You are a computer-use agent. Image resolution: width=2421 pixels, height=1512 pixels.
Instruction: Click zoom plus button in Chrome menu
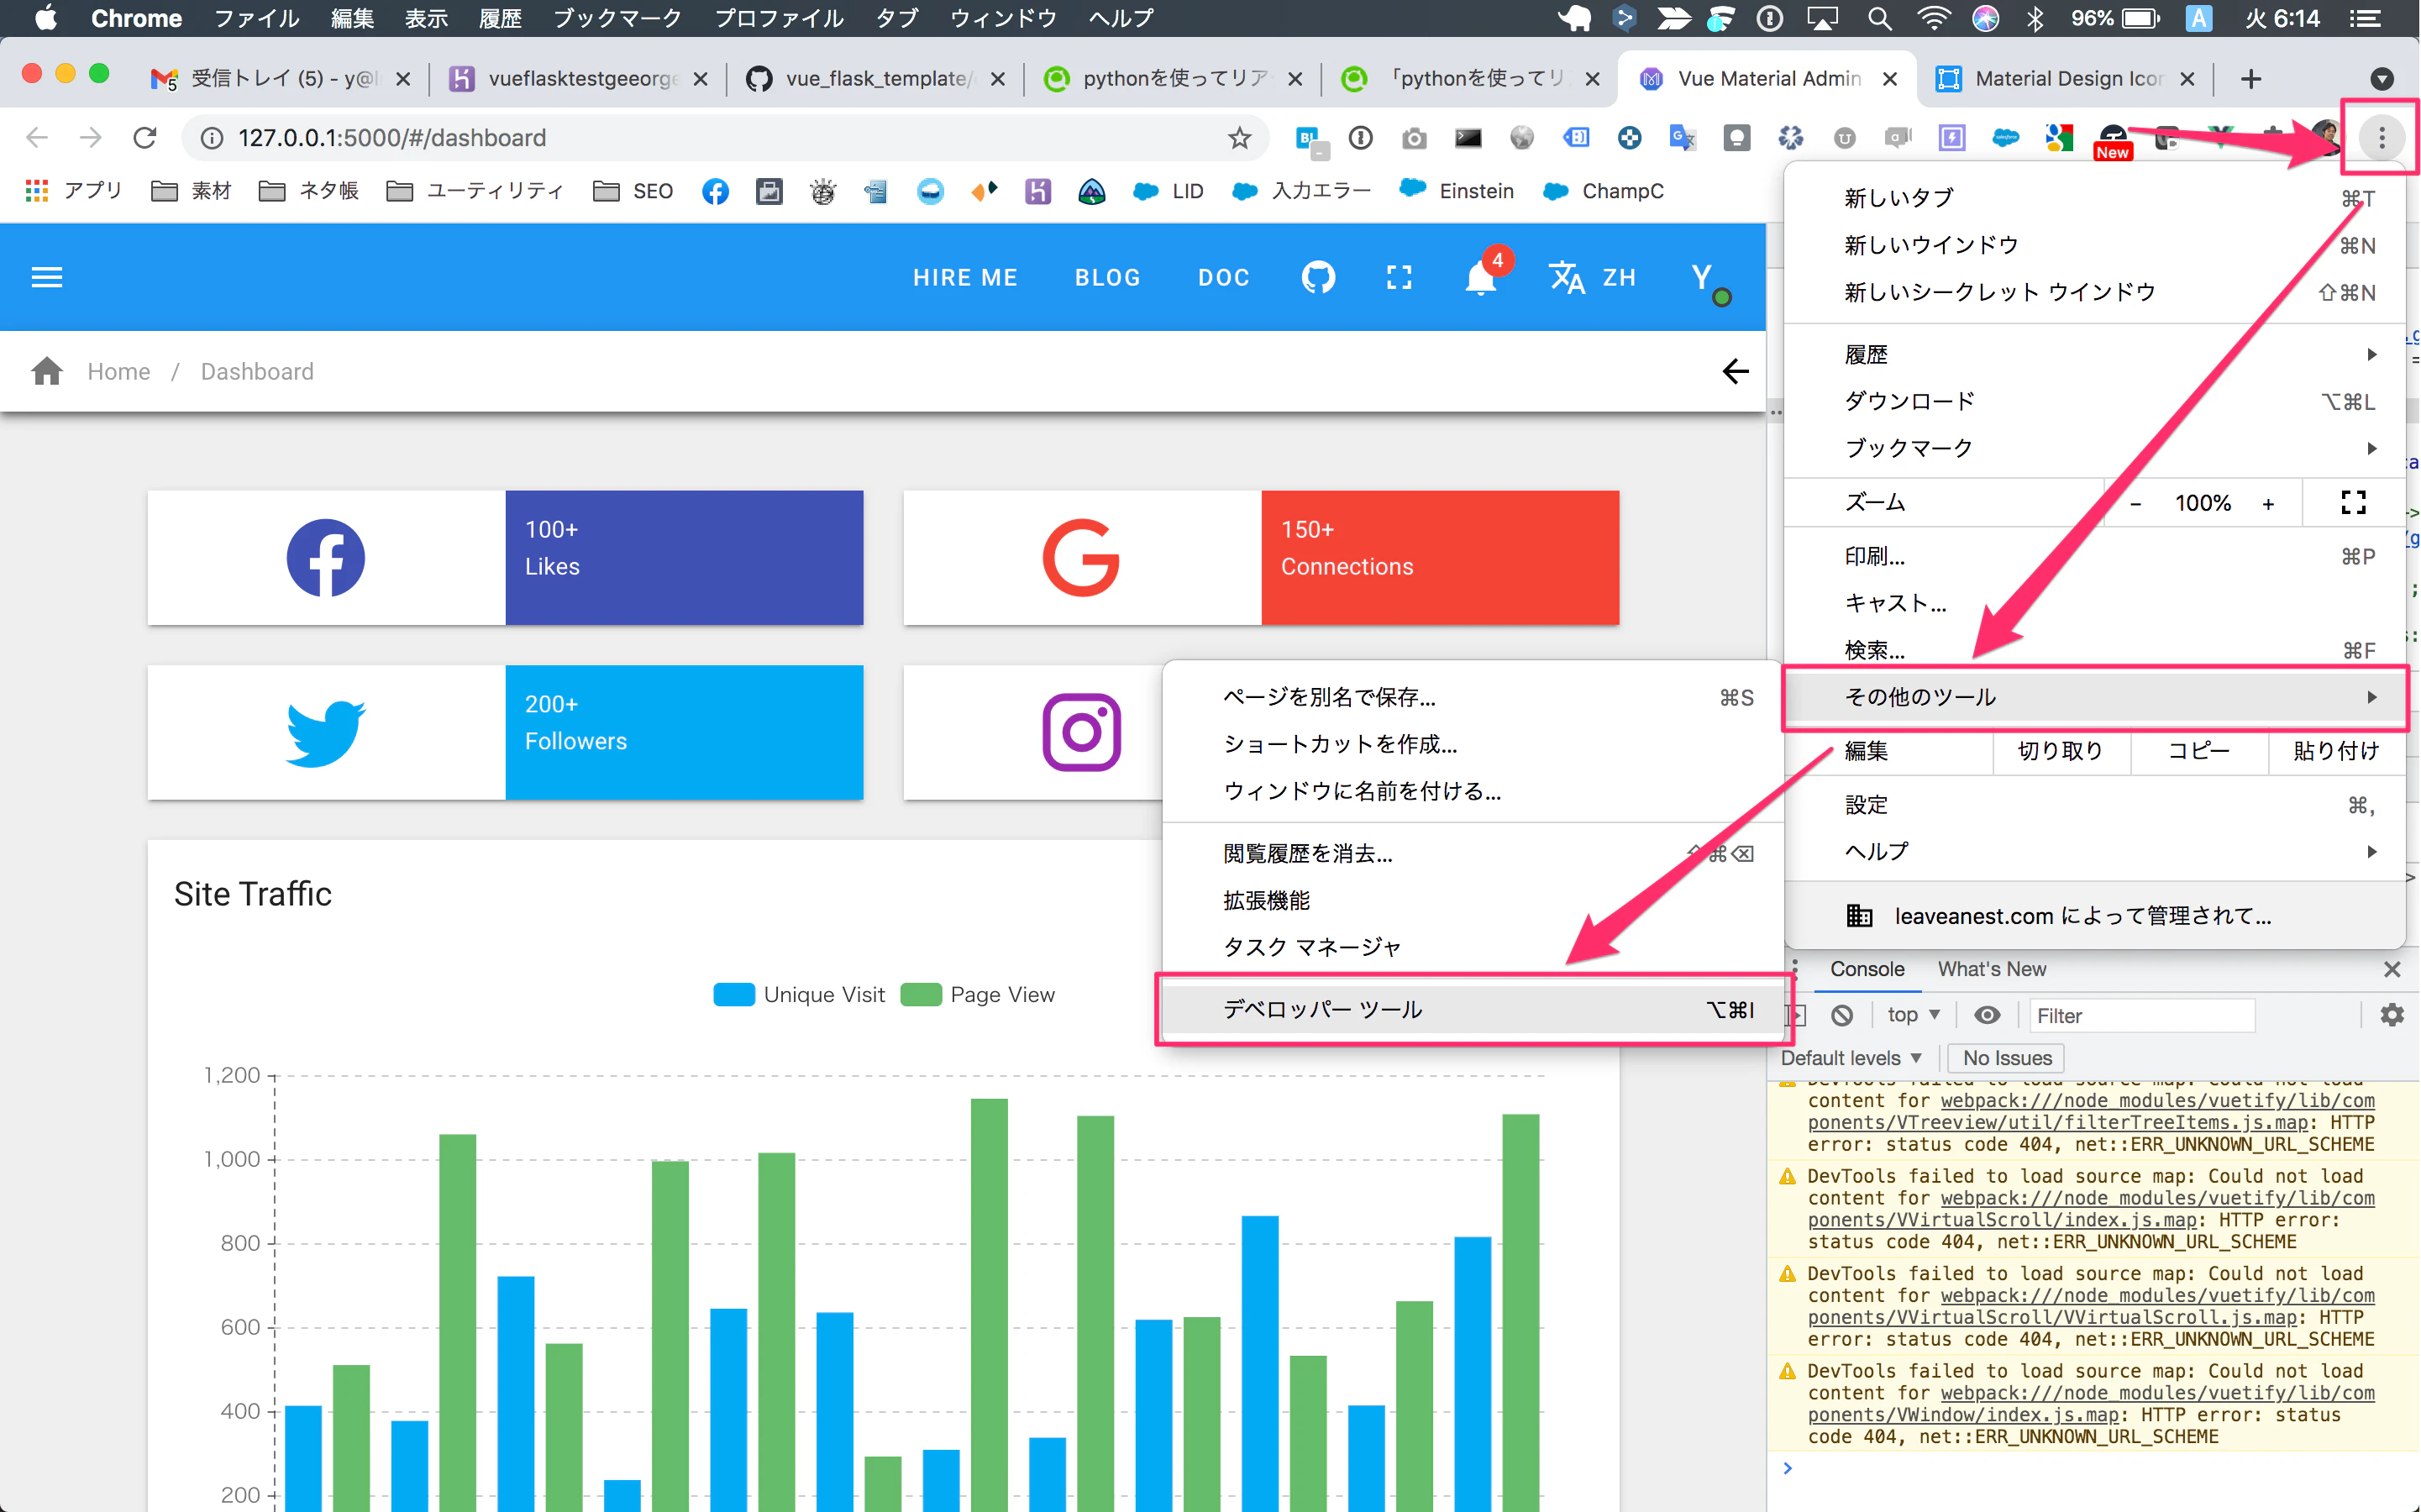2268,503
